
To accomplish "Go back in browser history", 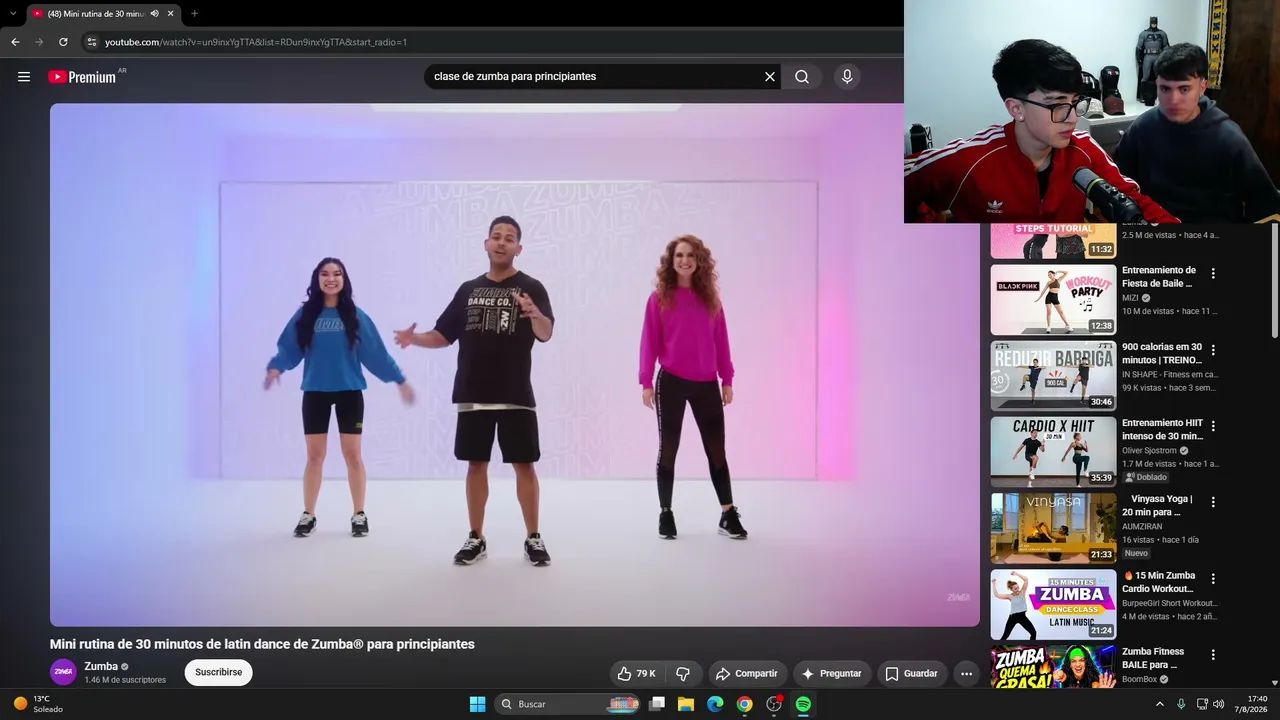I will pyautogui.click(x=15, y=42).
